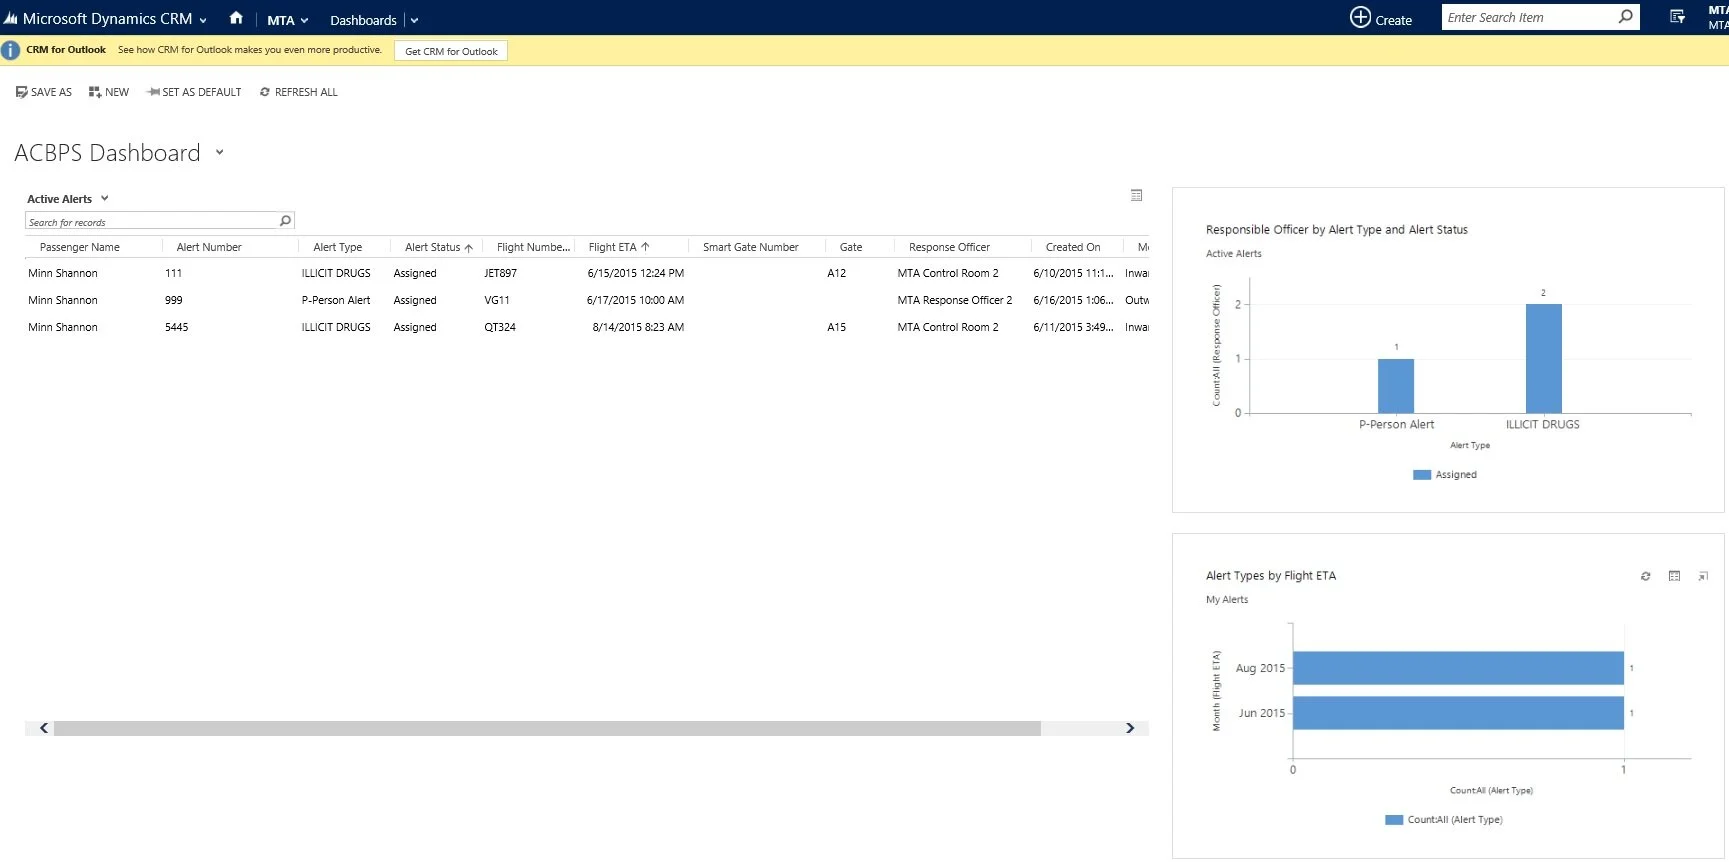Refresh the Alert Types by Flight ETA chart

(x=1645, y=576)
